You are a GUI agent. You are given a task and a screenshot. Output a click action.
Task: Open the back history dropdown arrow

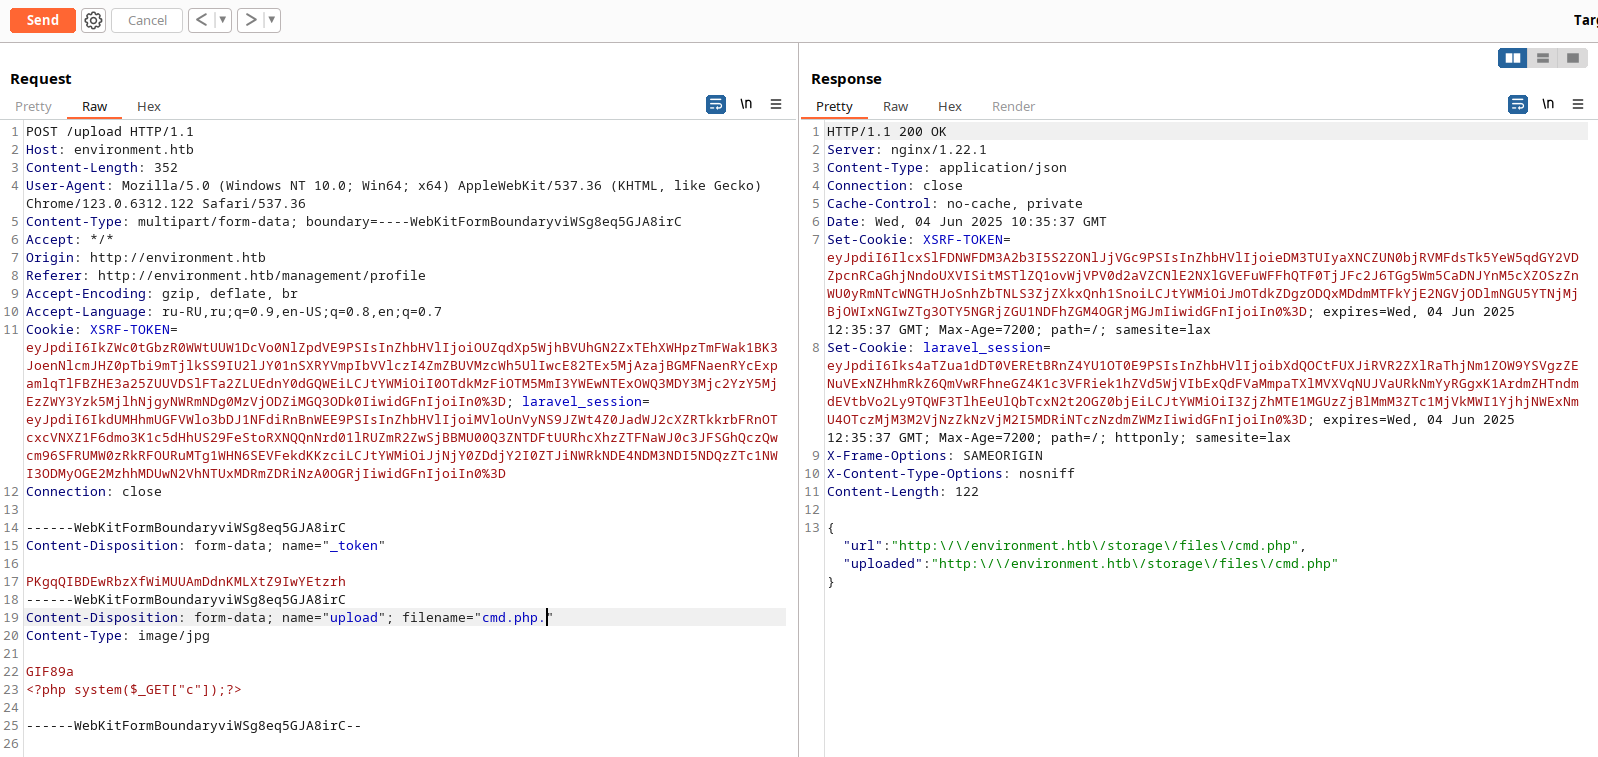(x=222, y=20)
